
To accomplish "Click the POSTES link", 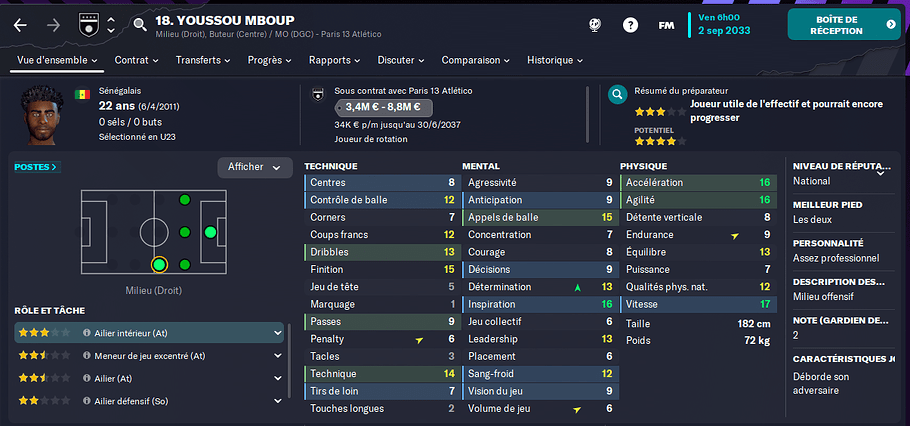I will (x=38, y=167).
